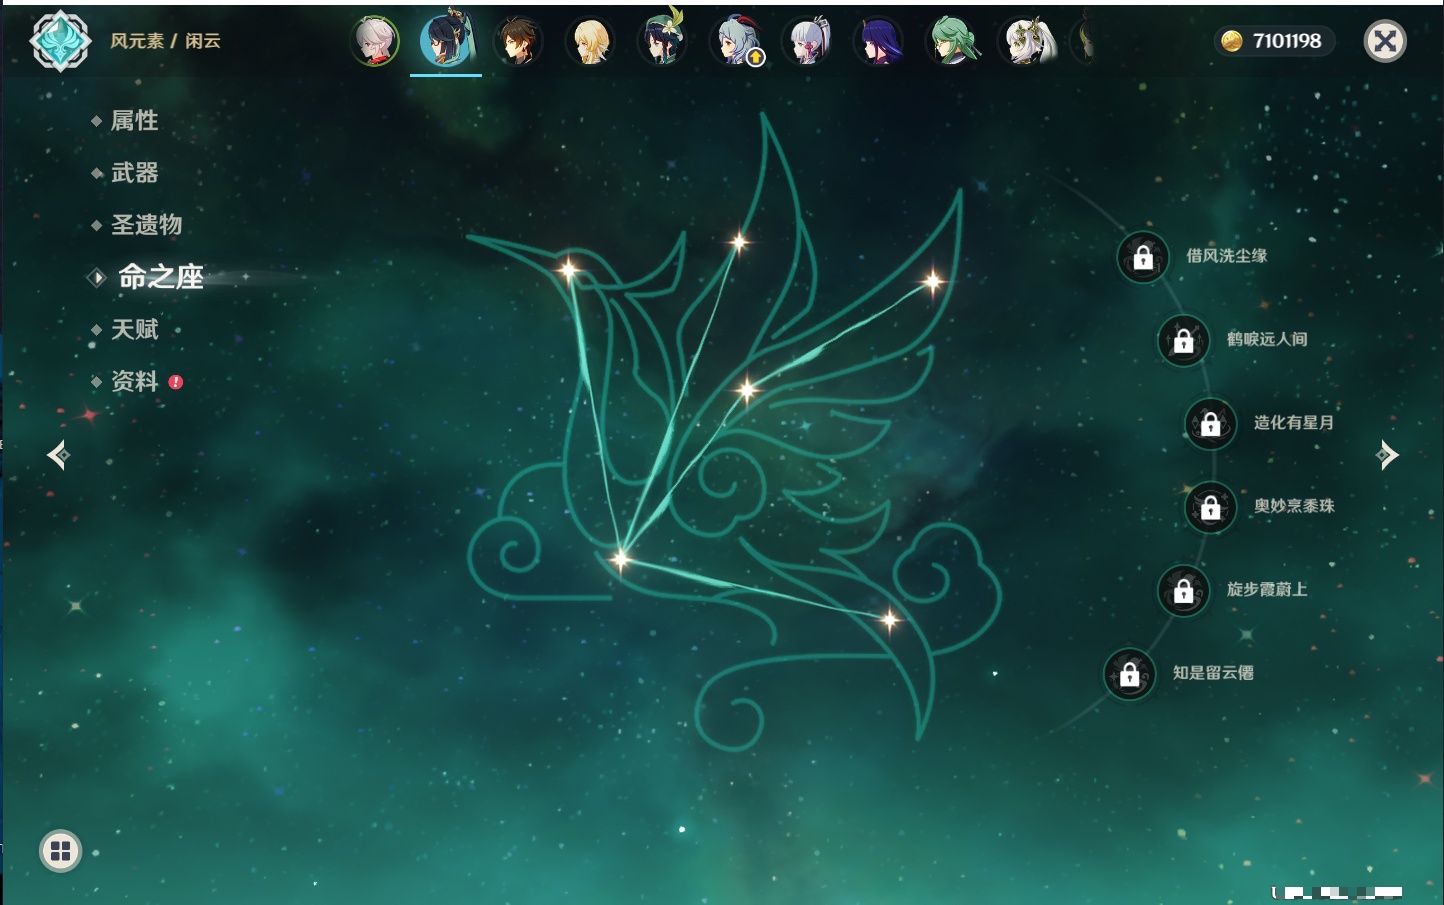1444x905 pixels.
Task: Click the Anemo element emblem icon
Action: pos(60,41)
